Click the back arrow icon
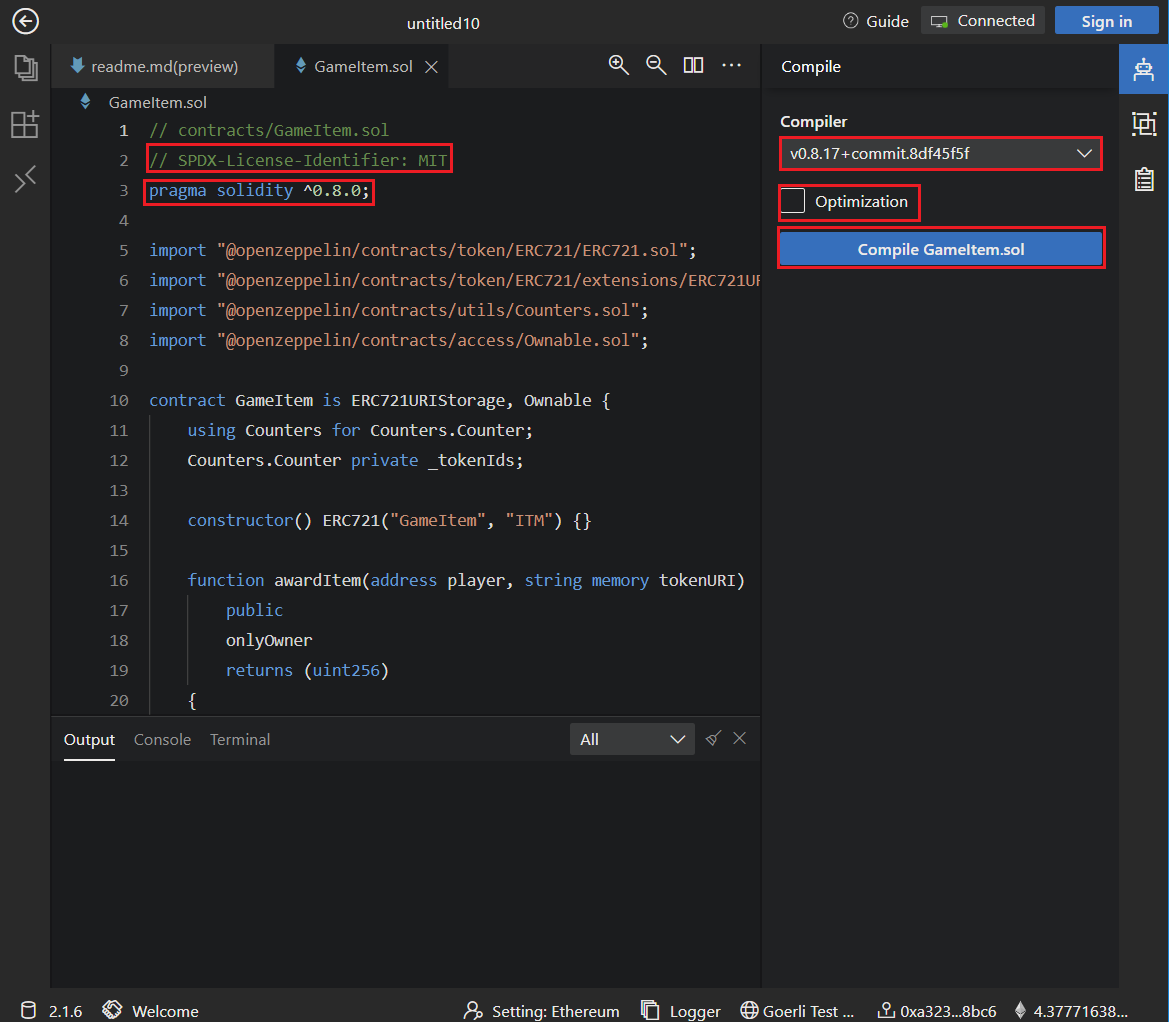Screen dimensions: 1169x1022 coord(25,21)
